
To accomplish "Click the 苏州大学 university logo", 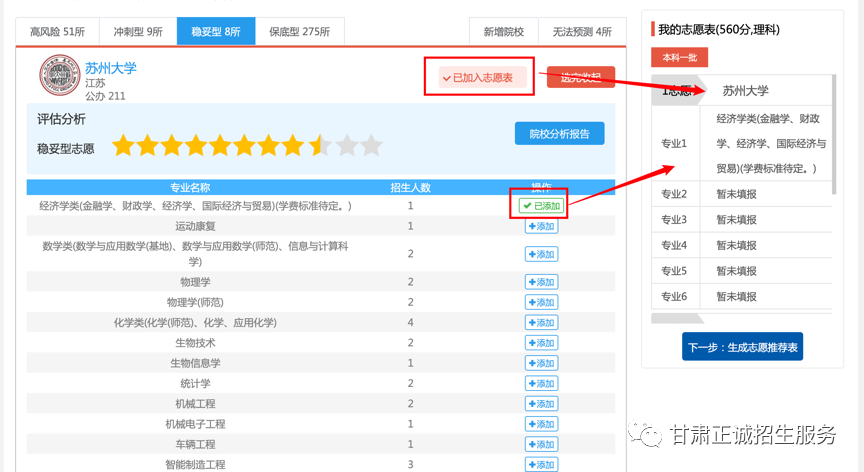I will click(59, 76).
